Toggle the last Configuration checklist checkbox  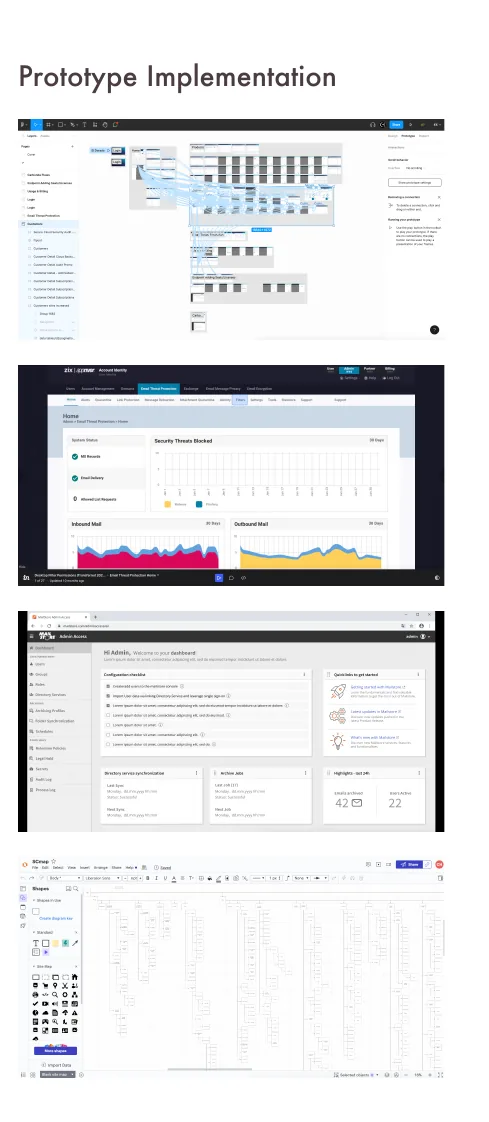click(108, 745)
